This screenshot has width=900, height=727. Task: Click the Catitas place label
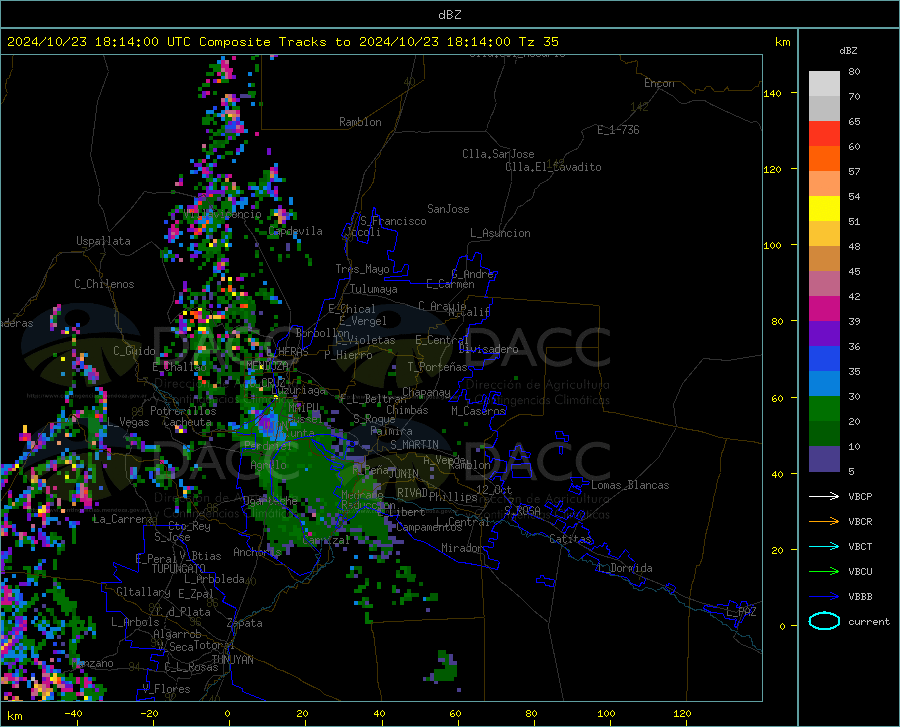click(571, 539)
